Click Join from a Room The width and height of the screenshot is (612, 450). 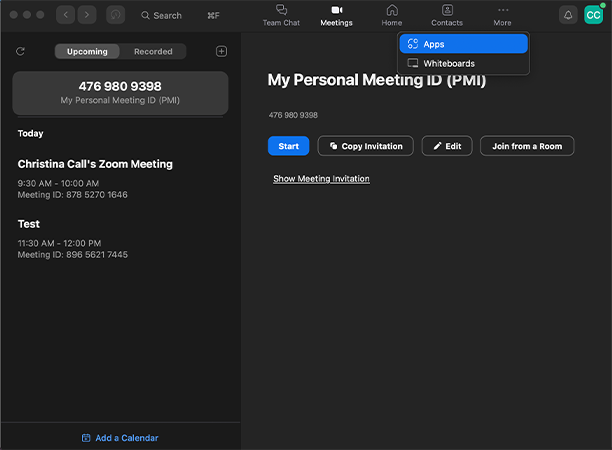pos(527,146)
